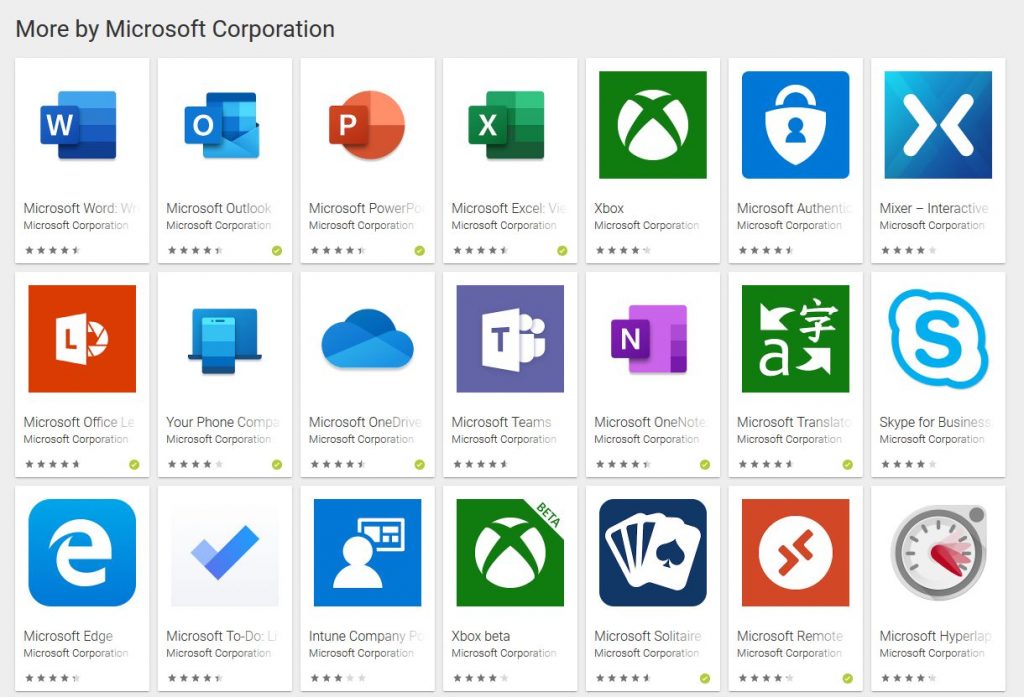Open the Microsoft Edge icon

click(x=82, y=553)
